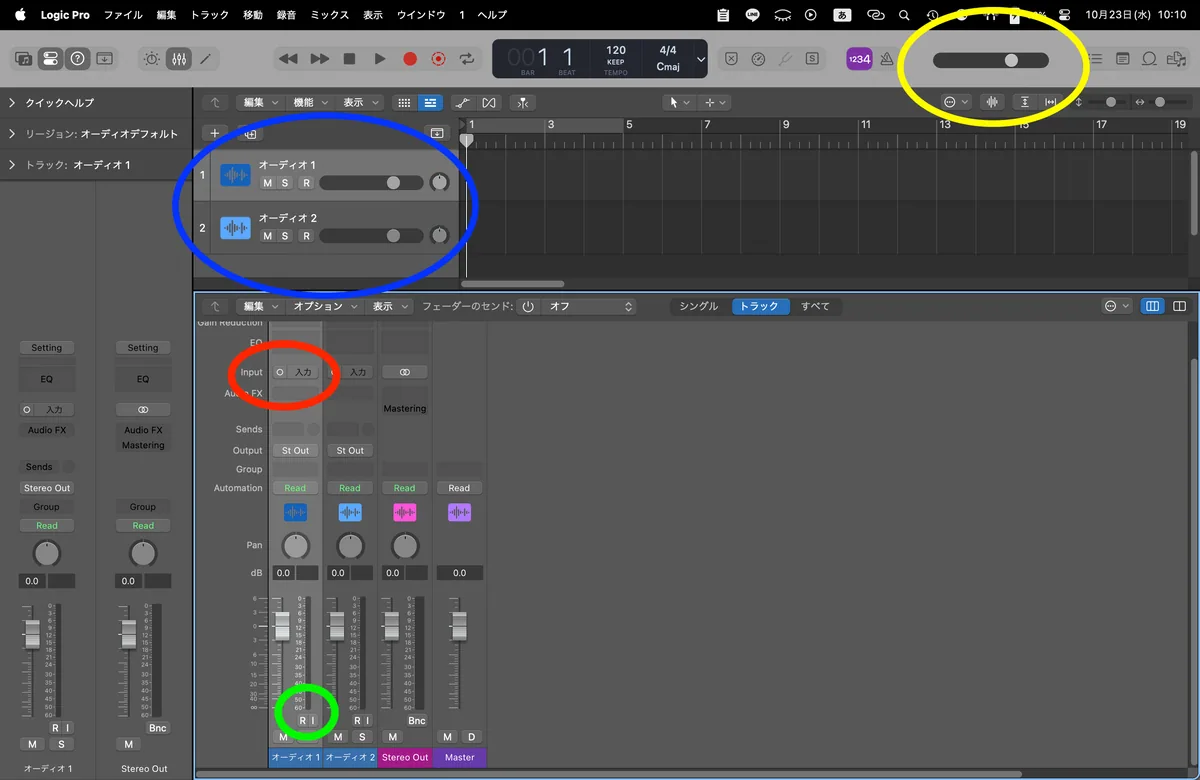This screenshot has width=1200, height=780.
Task: Expand the トラック: オーディオ 1 section
Action: tap(12, 164)
